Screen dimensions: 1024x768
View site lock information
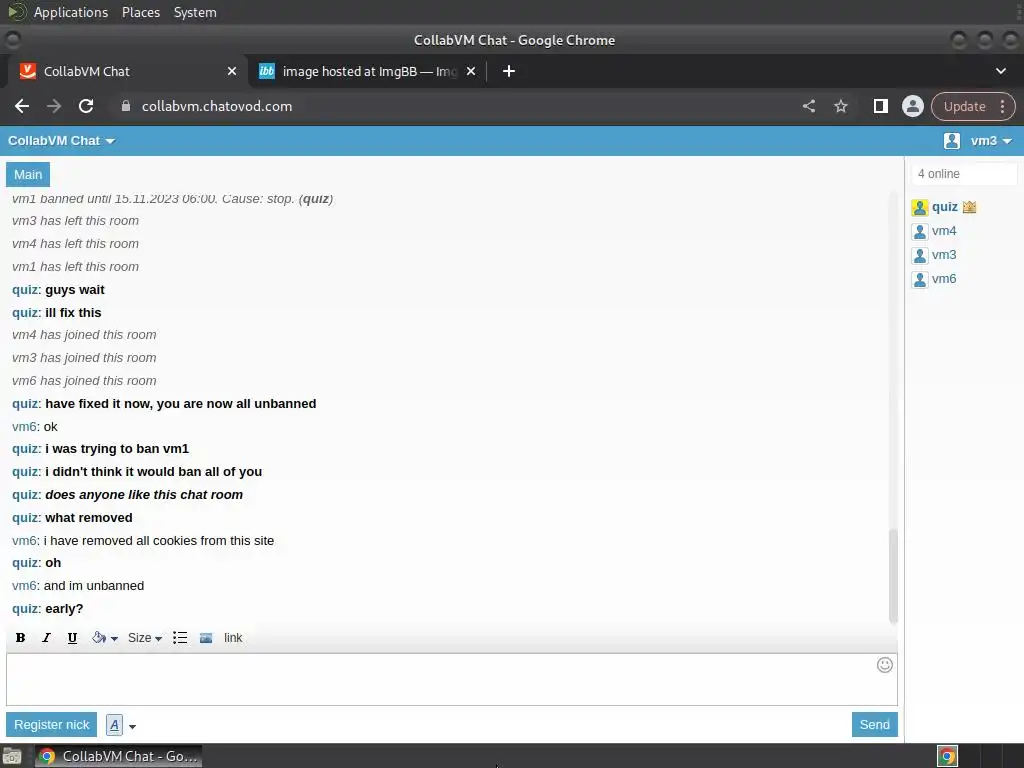126,106
